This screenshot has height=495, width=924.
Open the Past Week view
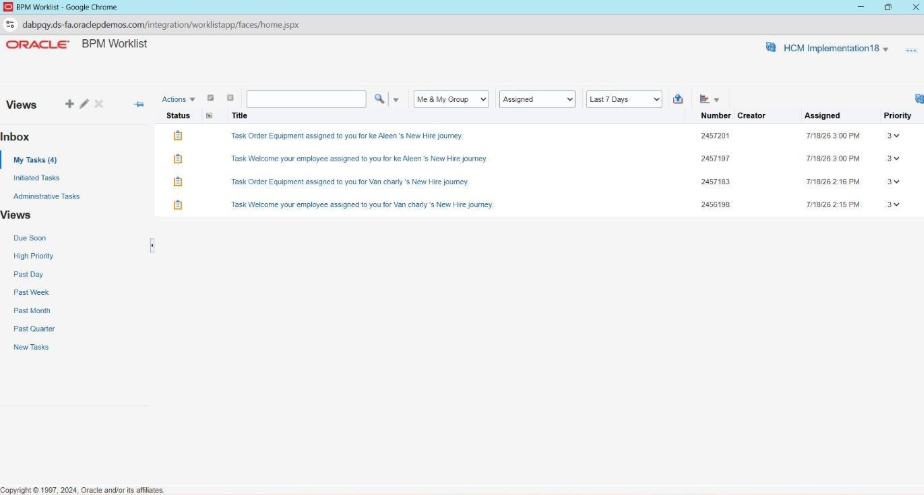coord(31,292)
